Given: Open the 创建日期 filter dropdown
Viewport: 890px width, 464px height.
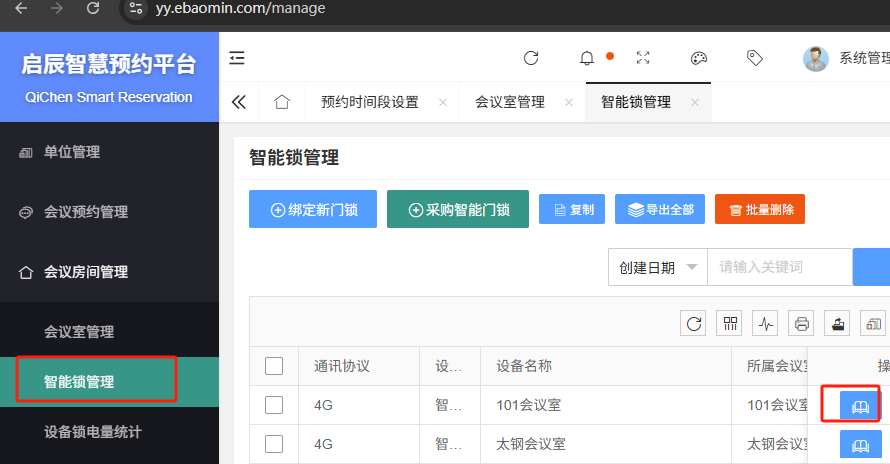Looking at the screenshot, I should click(657, 267).
